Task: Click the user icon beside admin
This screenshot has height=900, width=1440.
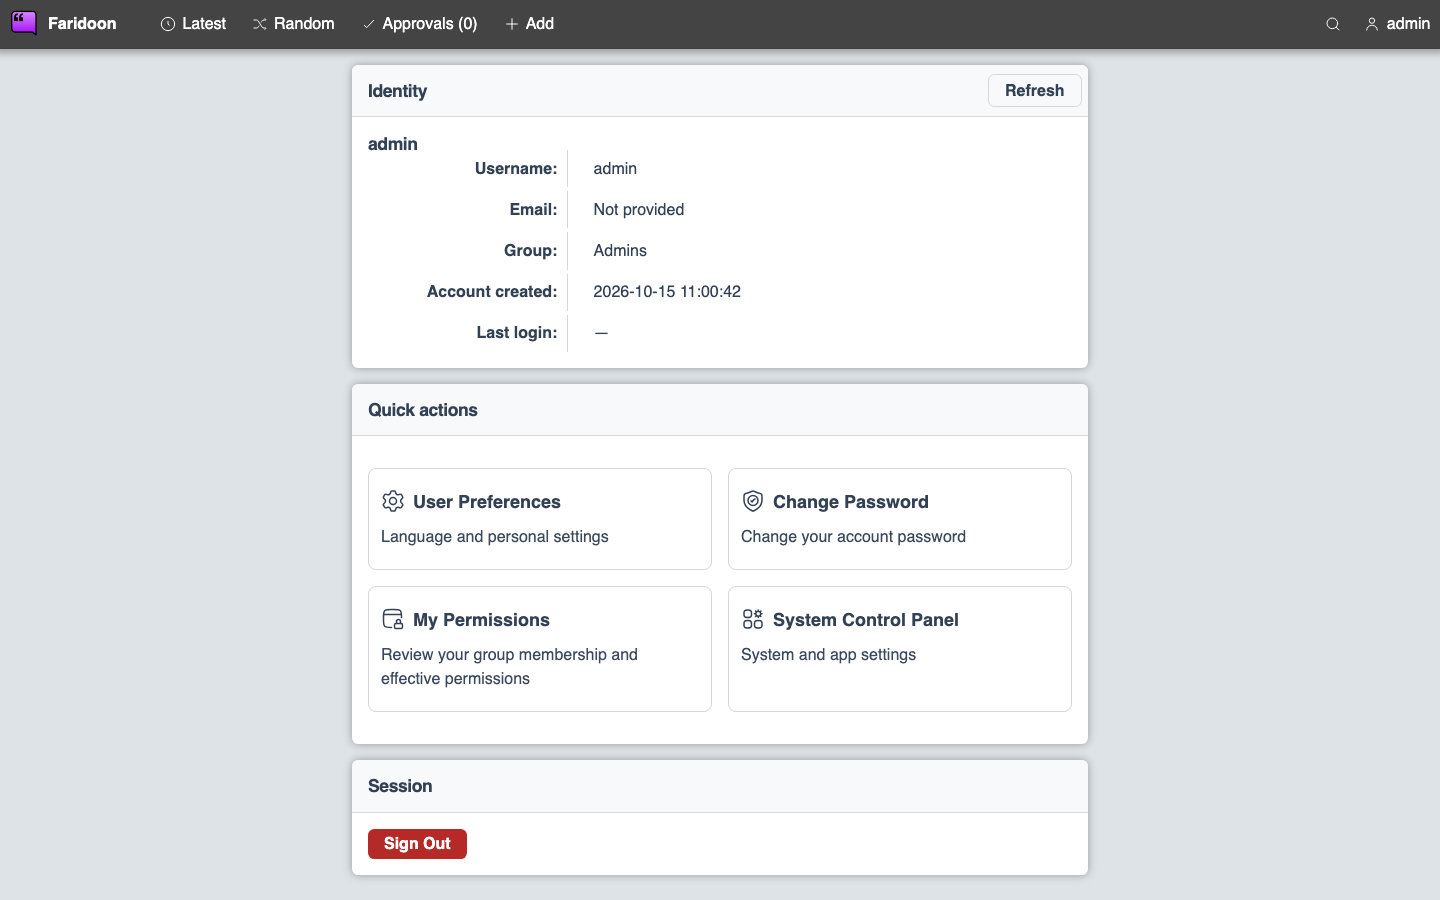Action: 1372,24
